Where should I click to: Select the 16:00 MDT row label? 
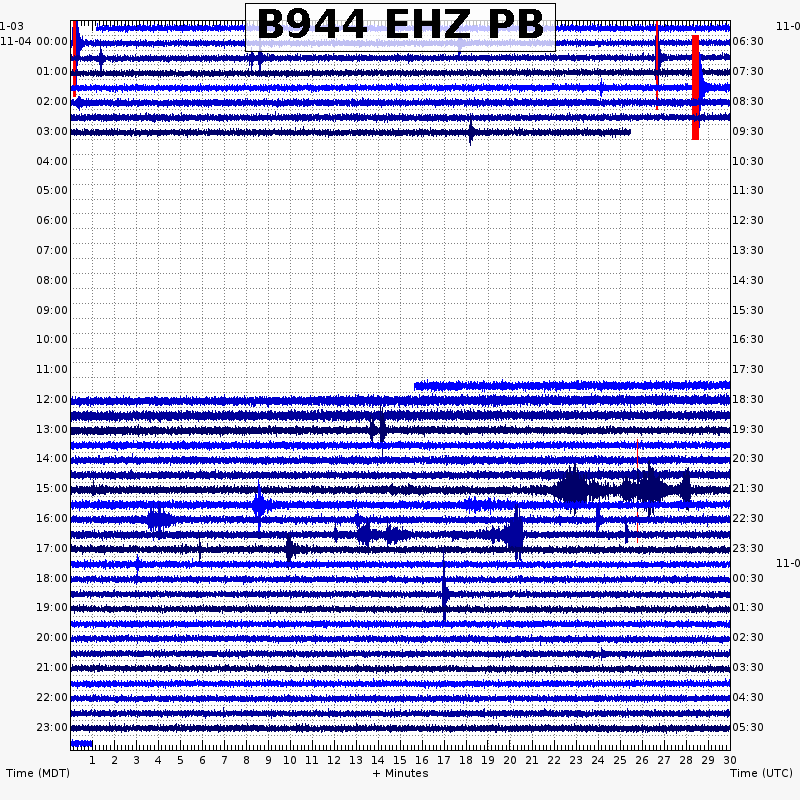tap(52, 518)
